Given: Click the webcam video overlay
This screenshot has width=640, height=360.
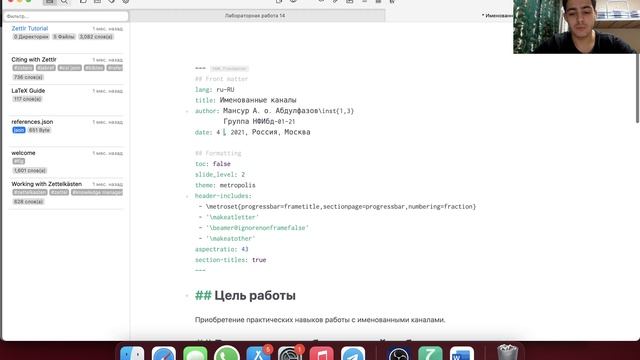Looking at the screenshot, I should point(576,27).
